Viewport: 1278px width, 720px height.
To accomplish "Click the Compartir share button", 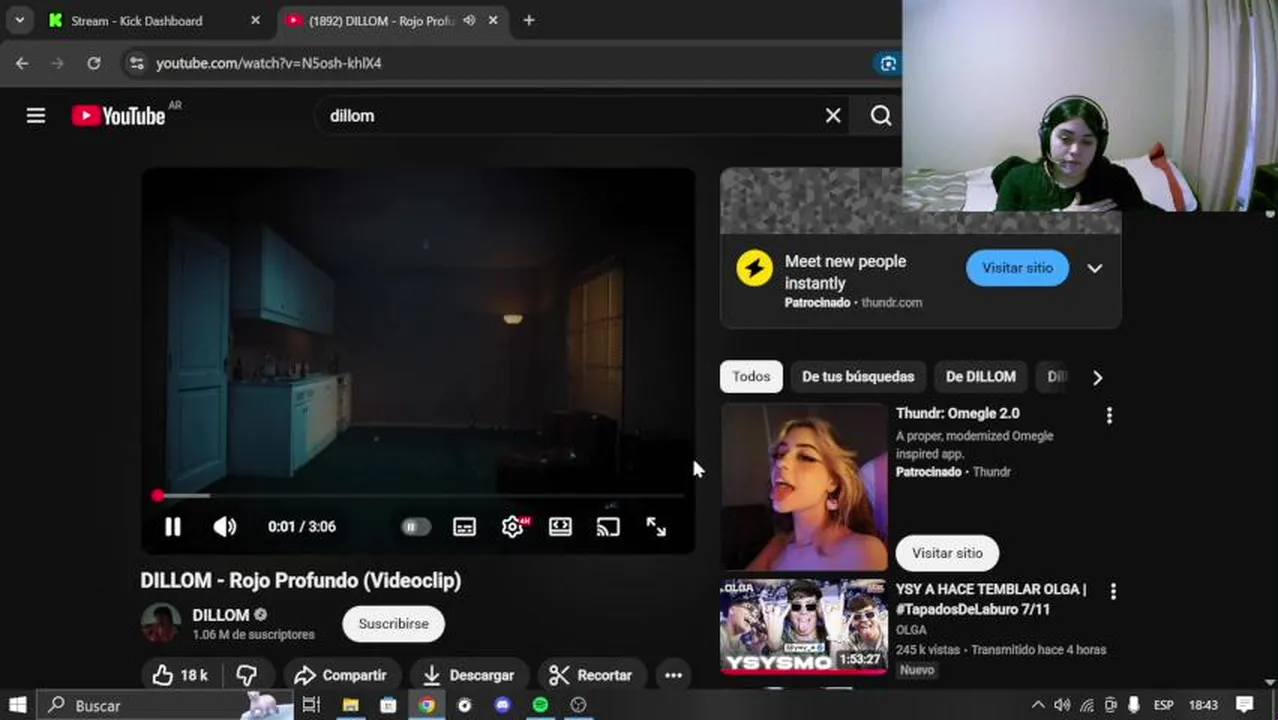I will click(x=341, y=675).
